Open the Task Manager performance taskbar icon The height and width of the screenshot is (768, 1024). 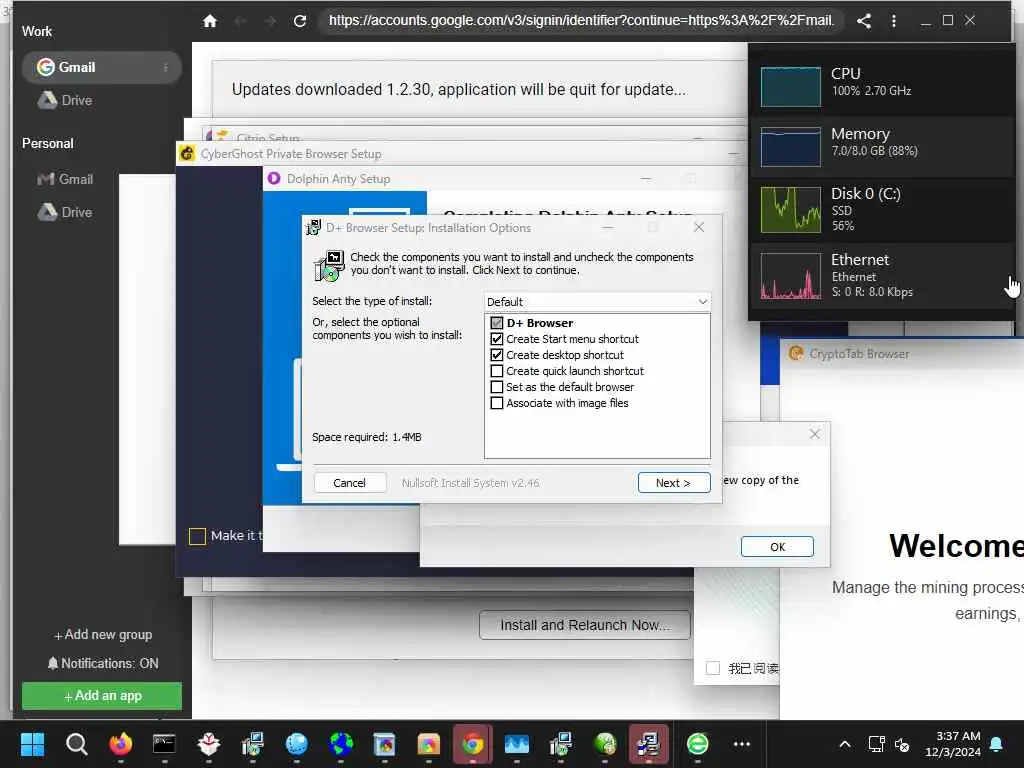(x=517, y=744)
